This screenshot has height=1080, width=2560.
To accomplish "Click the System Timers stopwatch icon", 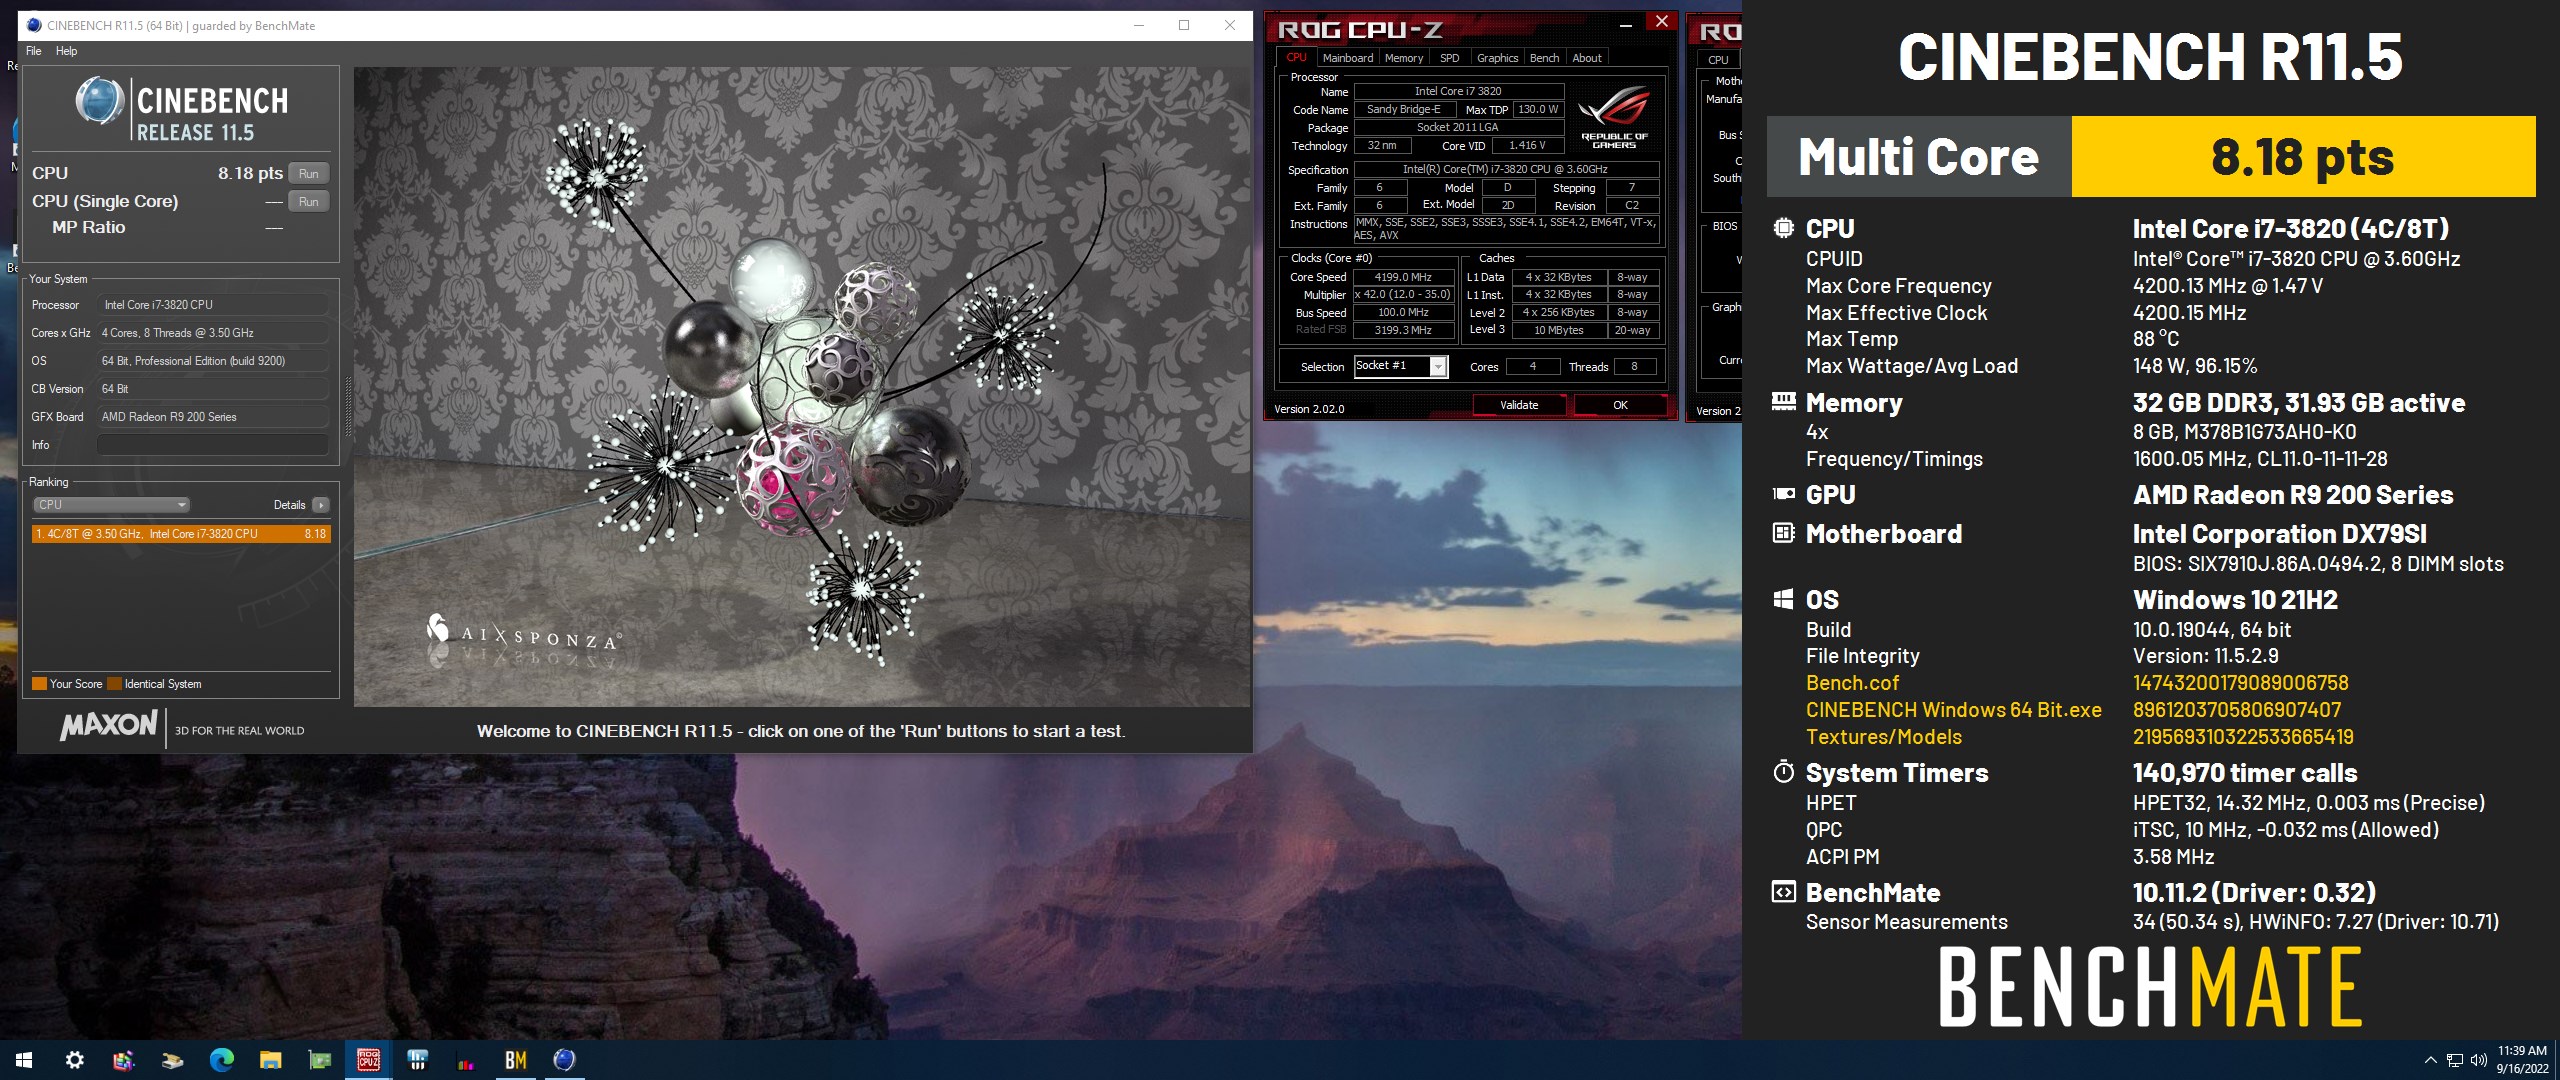I will (x=1783, y=772).
